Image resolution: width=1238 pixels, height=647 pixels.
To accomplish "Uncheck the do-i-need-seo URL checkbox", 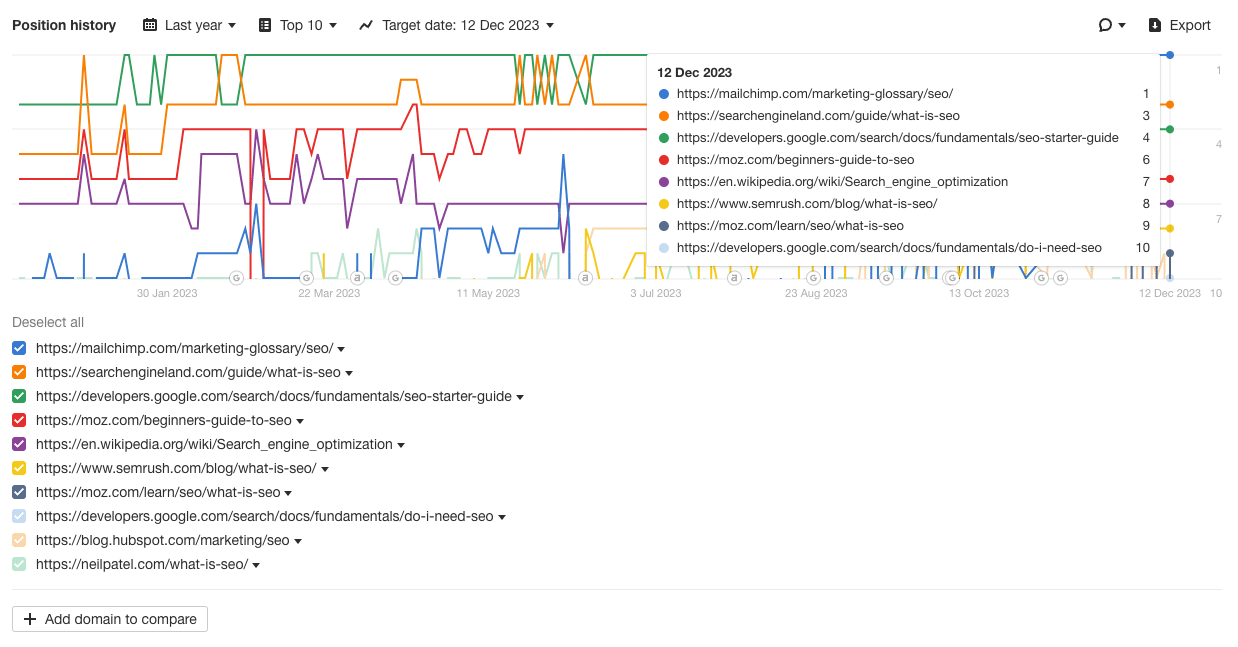I will [19, 516].
